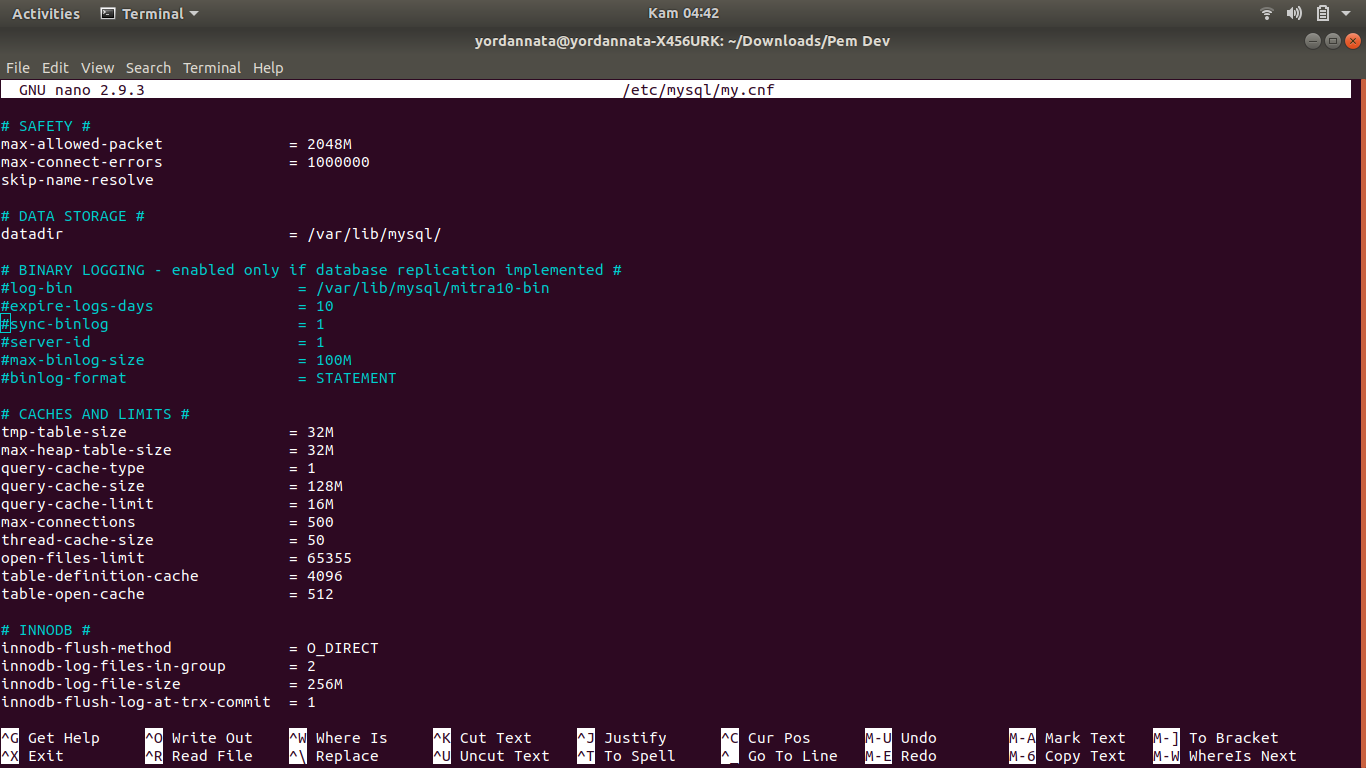1366x768 pixels.
Task: Open the Edit menu
Action: (x=55, y=68)
